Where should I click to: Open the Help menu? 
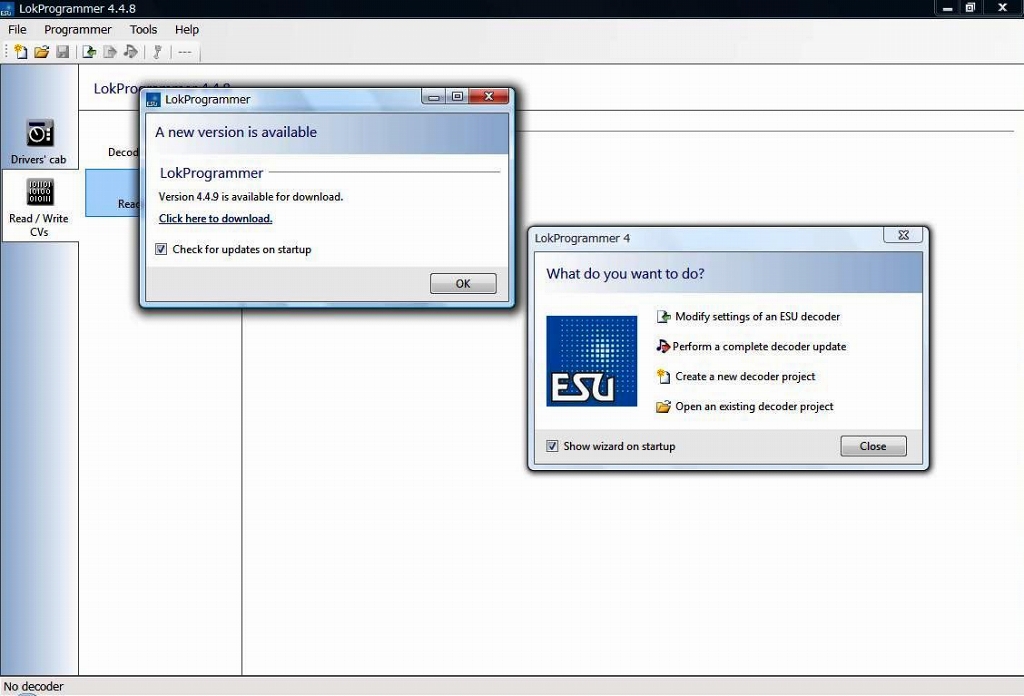tap(187, 29)
